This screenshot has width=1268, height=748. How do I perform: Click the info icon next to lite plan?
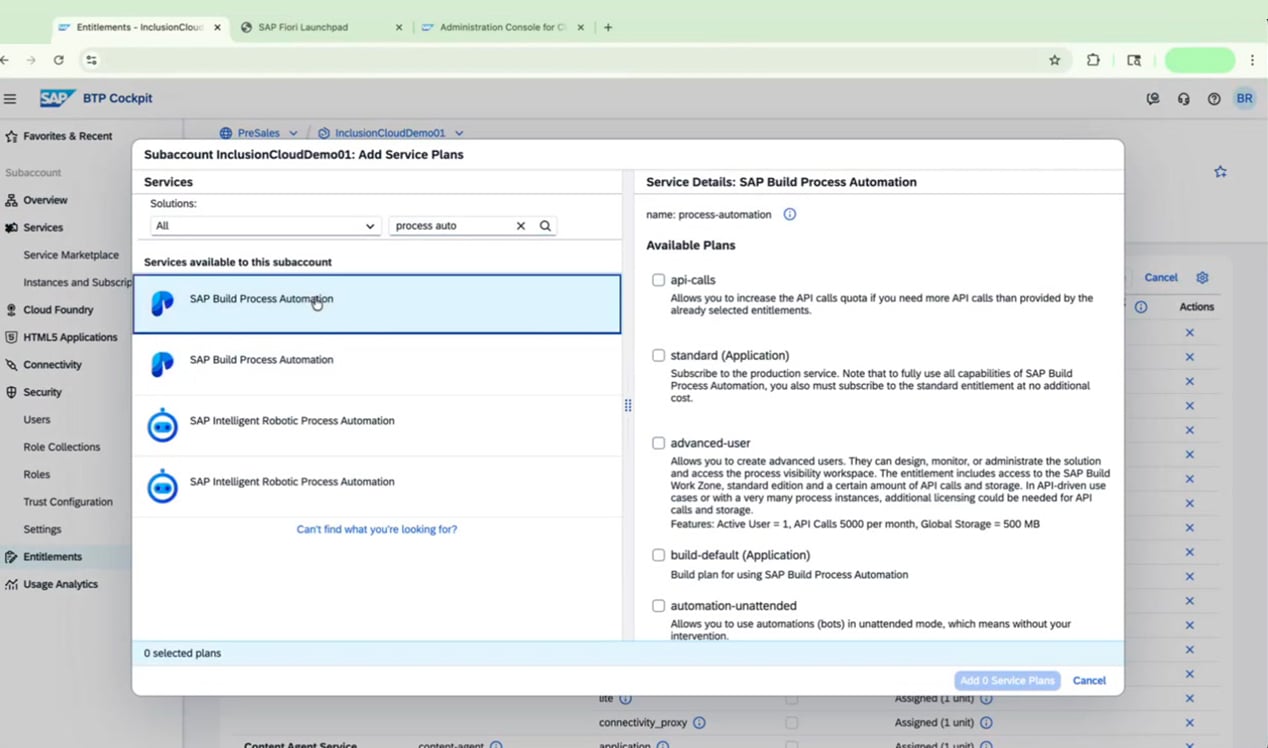[626, 699]
